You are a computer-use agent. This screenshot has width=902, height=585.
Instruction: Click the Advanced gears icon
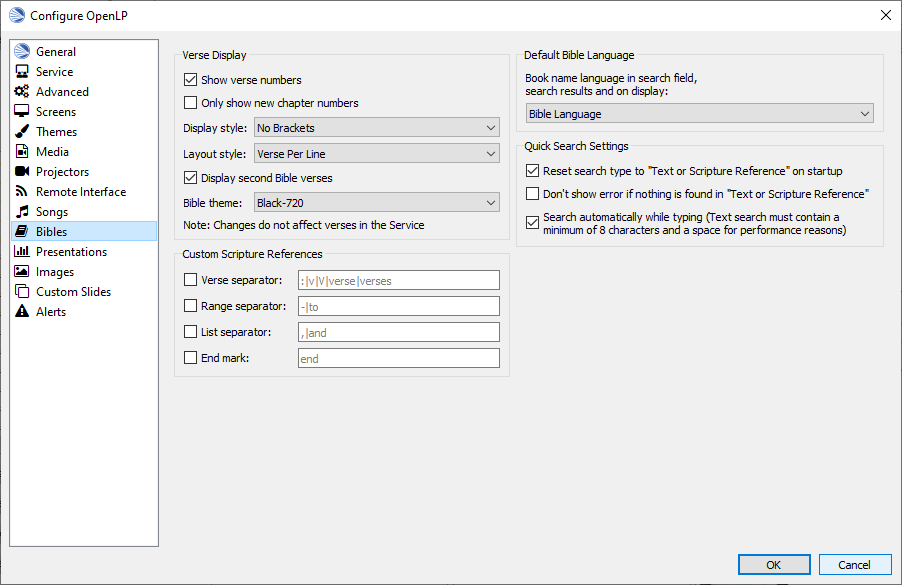click(x=22, y=91)
